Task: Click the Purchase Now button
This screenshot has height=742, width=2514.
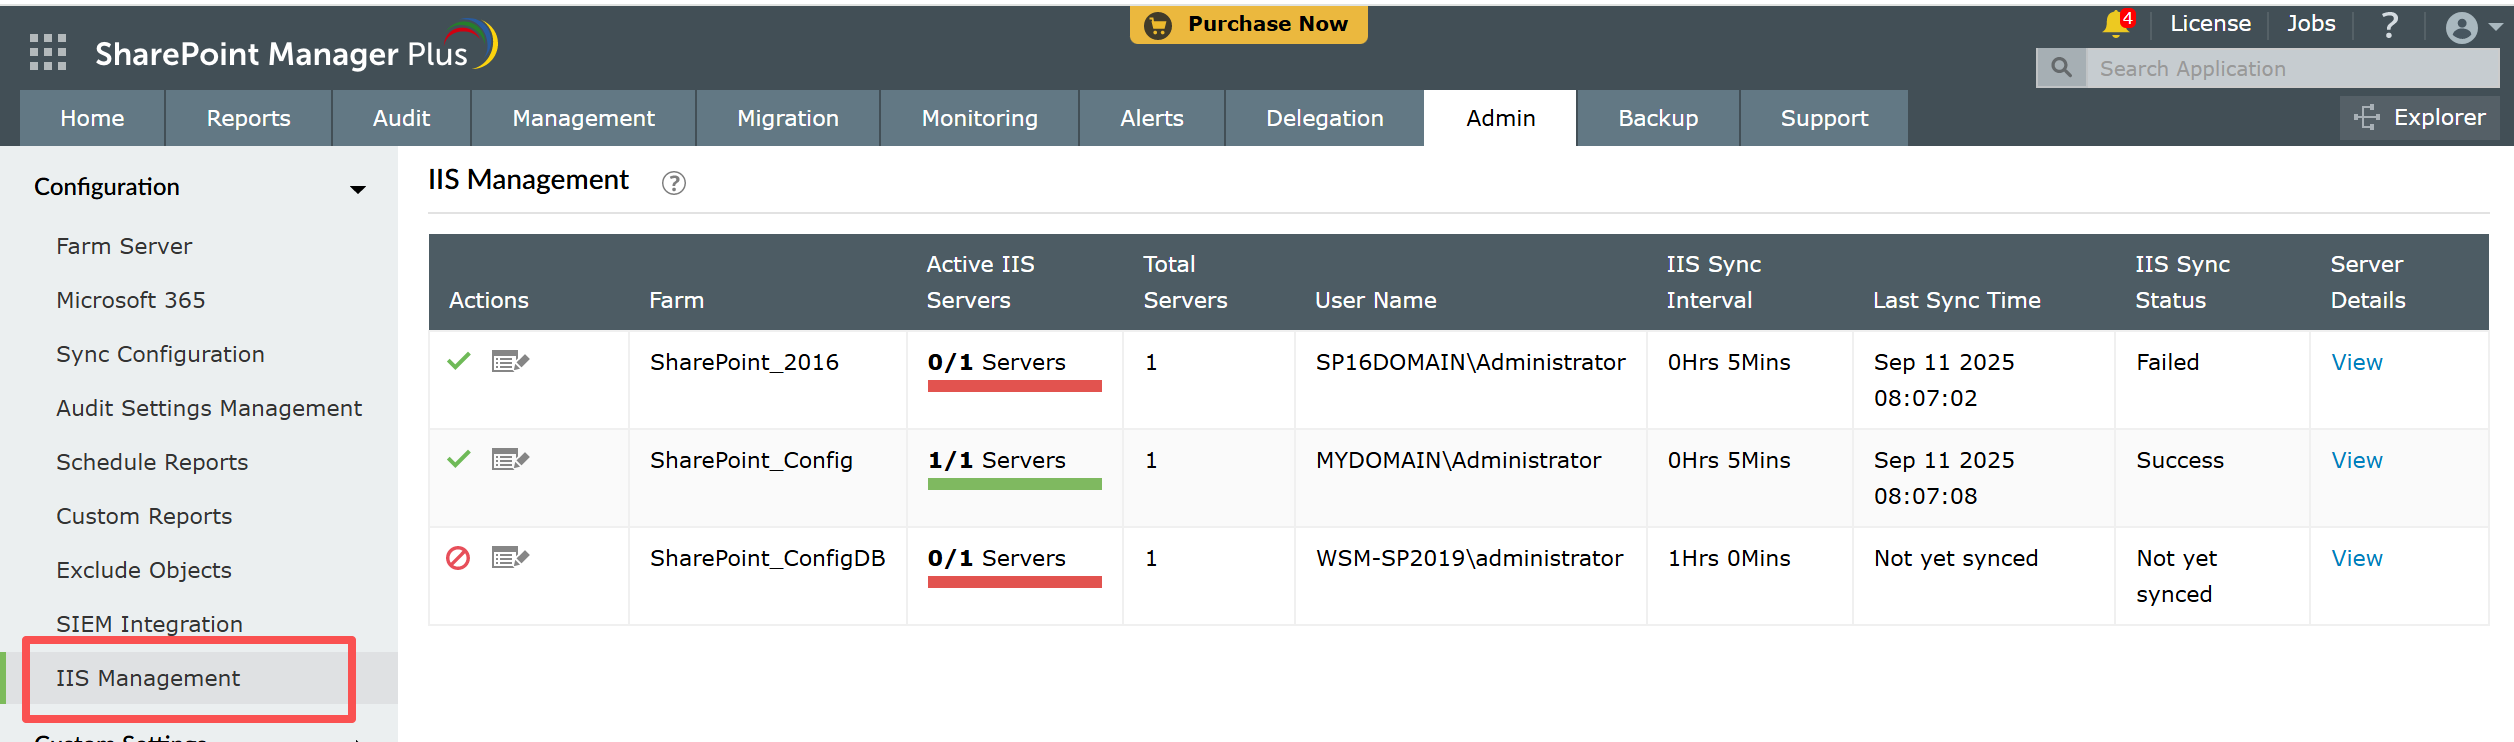Action: pyautogui.click(x=1248, y=25)
